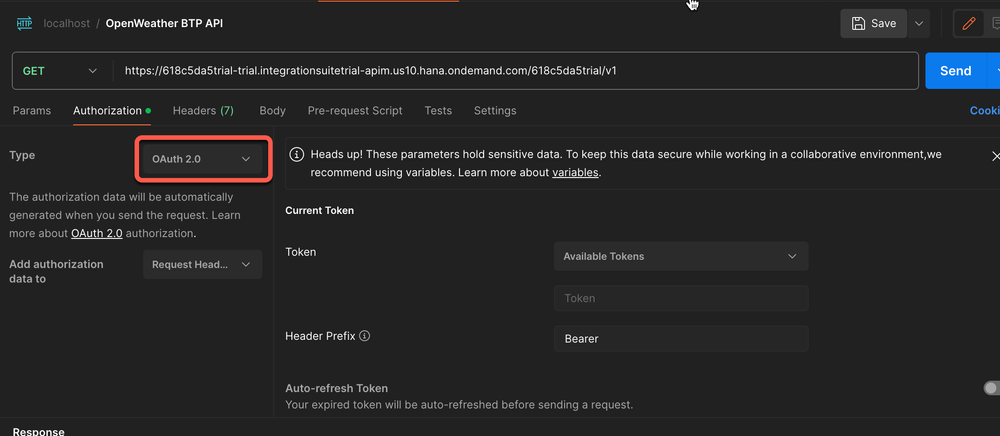Click the pencil edit icon
This screenshot has width=1000, height=436.
click(968, 23)
